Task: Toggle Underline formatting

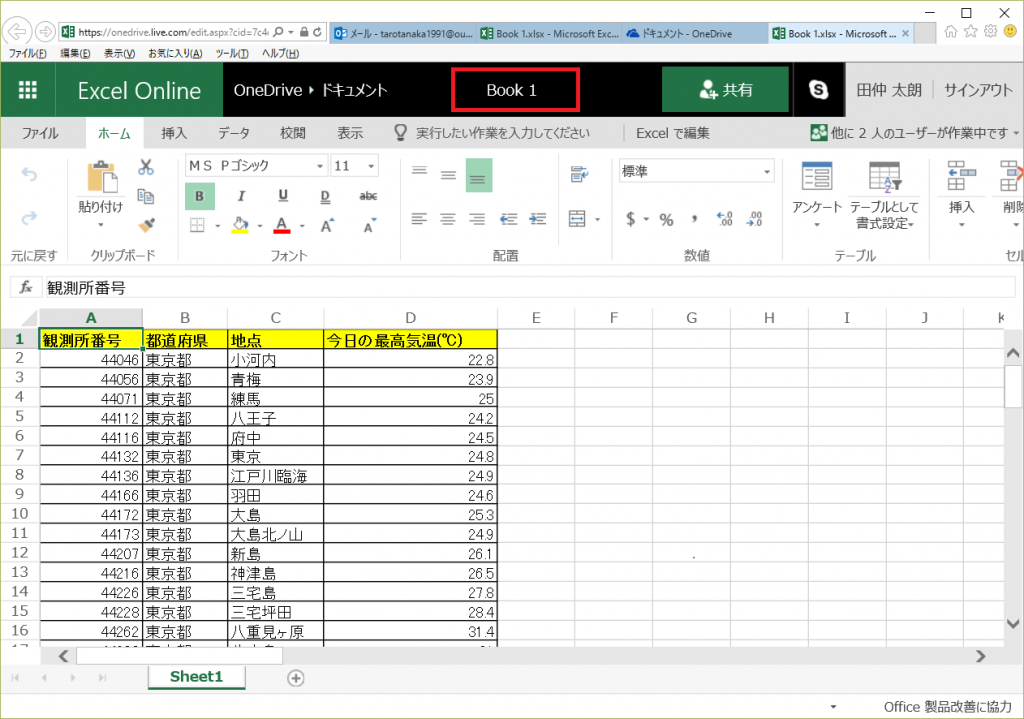Action: 283,196
